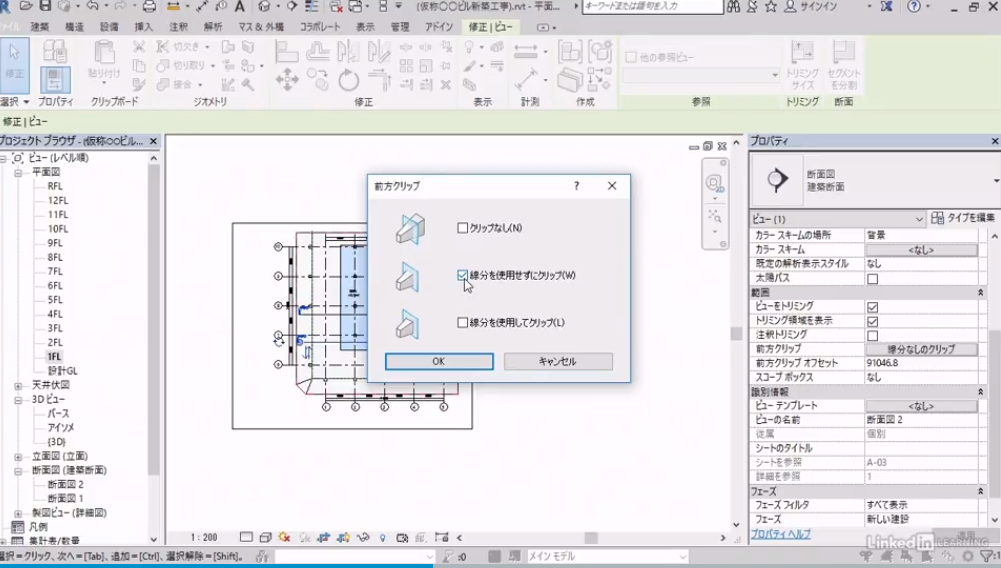Image resolution: width=1001 pixels, height=568 pixels.
Task: Check '線分を使用してクリップ(L)' option
Action: (x=462, y=323)
